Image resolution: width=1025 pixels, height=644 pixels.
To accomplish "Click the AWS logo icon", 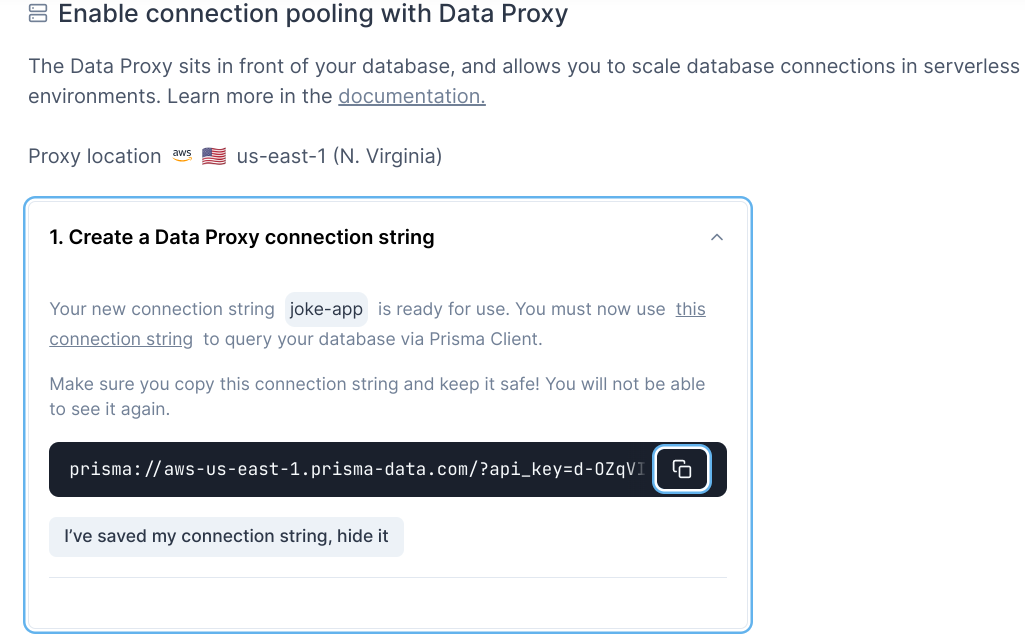I will click(x=182, y=155).
